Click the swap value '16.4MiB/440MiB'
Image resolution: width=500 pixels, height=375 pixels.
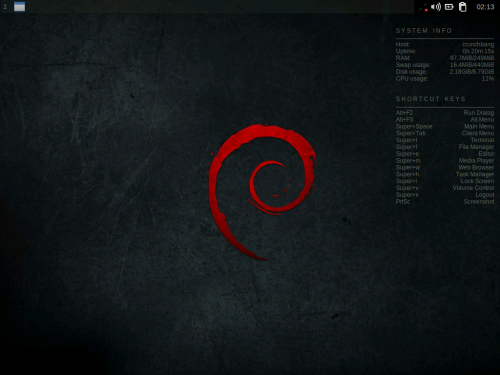click(x=472, y=65)
